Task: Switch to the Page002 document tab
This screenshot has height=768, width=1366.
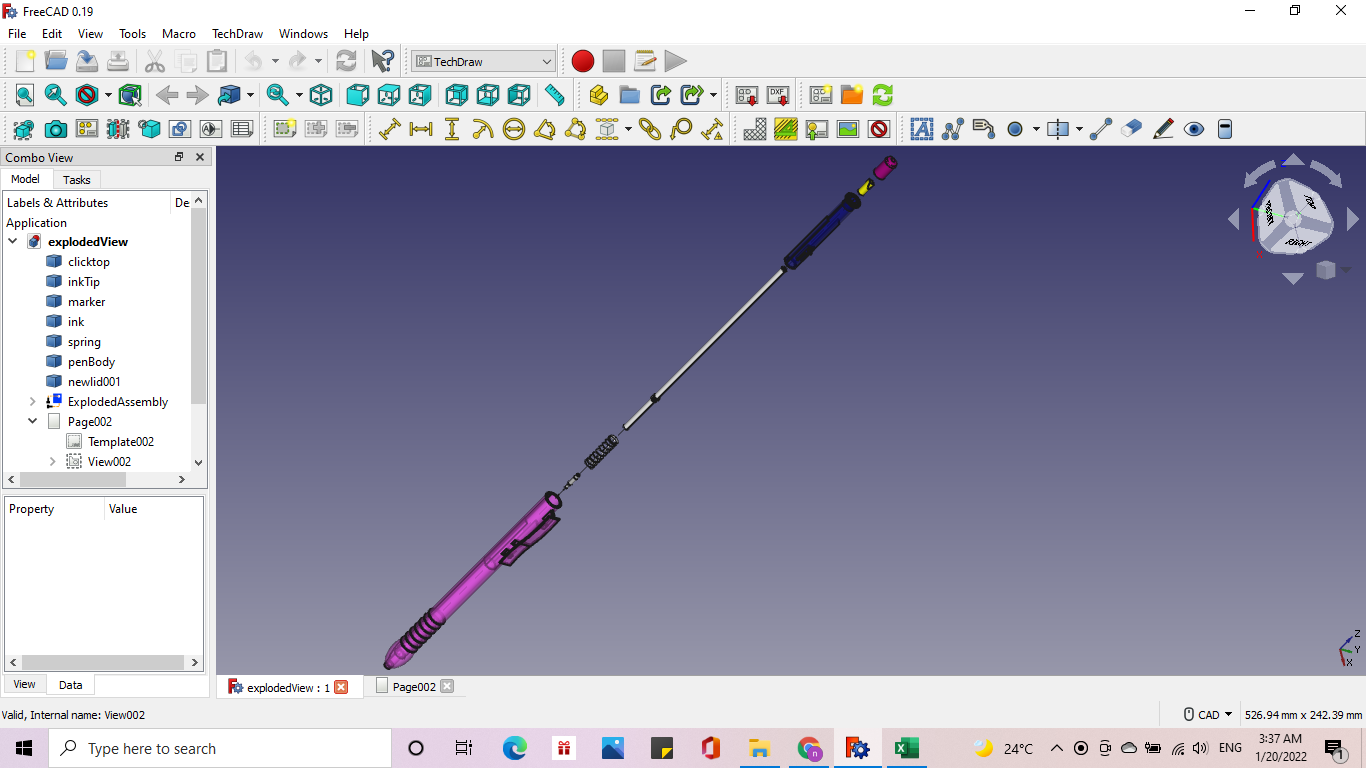Action: (414, 687)
